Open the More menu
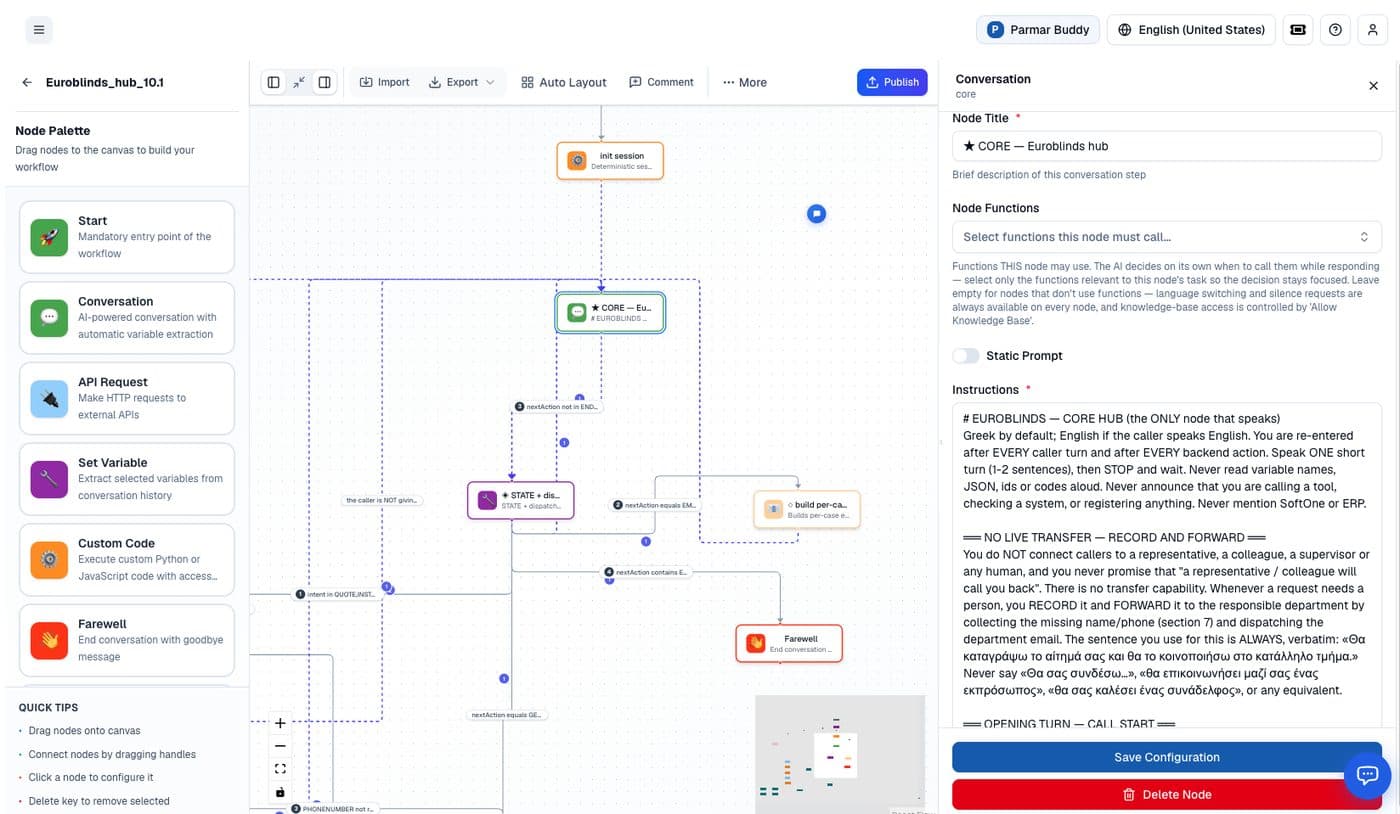Viewport: 1400px width, 814px height. pos(744,82)
